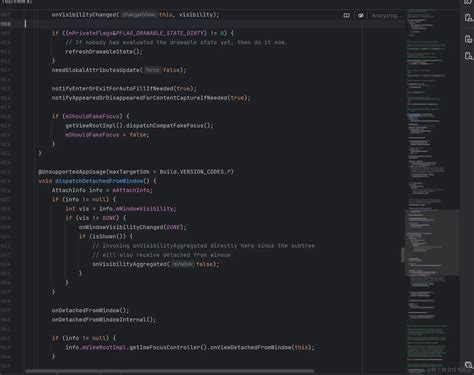The image size is (474, 375).
Task: Click getViewRootImpl().dispatchCompatFakeFocus() call
Action: tap(139, 126)
